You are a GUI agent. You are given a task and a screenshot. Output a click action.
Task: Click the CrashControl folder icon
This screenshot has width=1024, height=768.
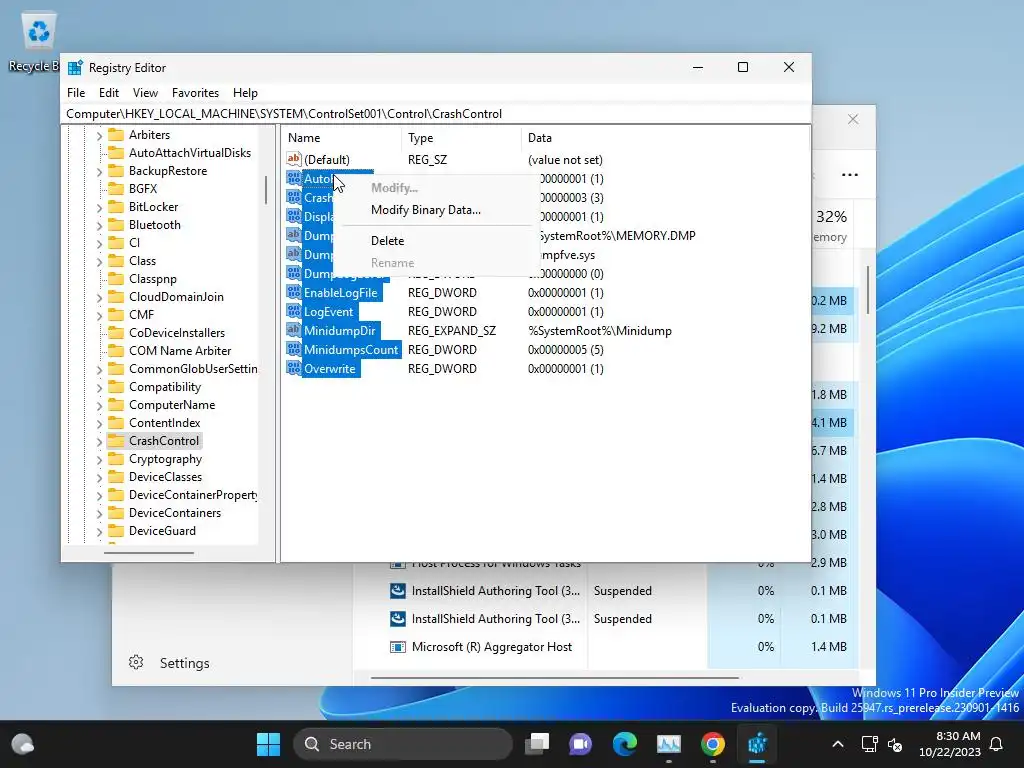(x=116, y=441)
